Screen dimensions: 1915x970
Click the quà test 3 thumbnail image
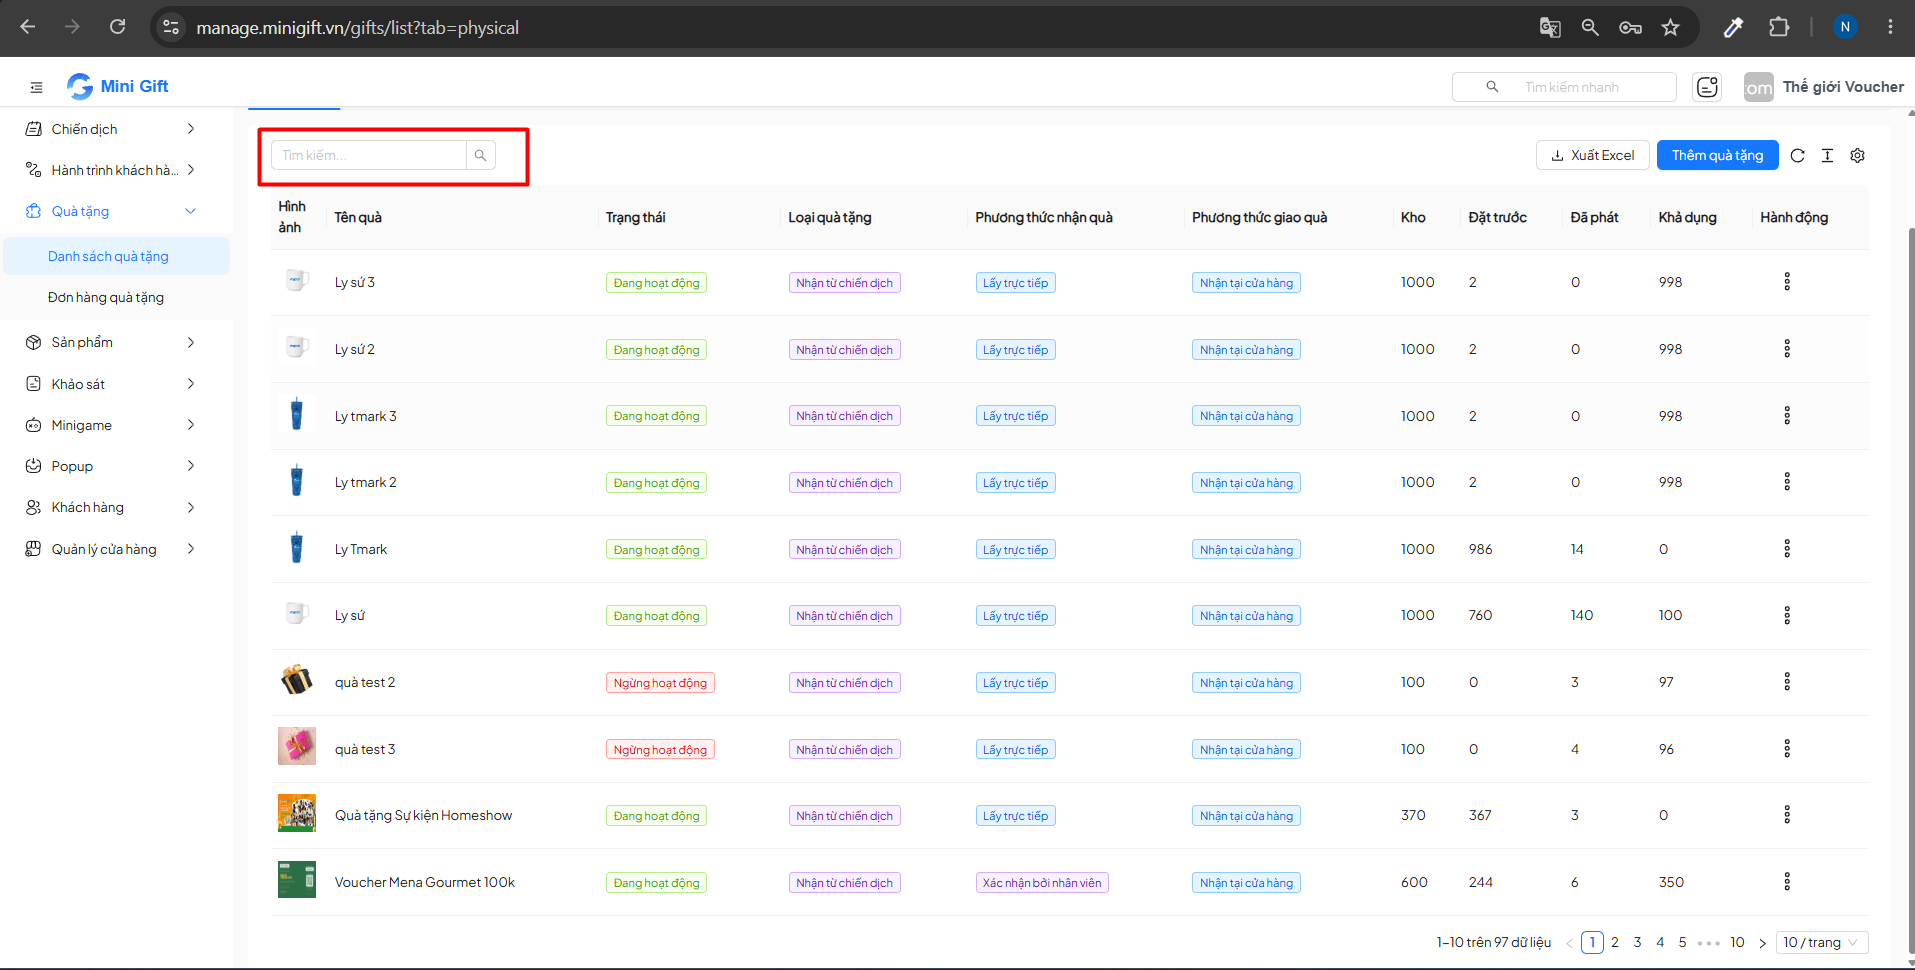pyautogui.click(x=297, y=746)
